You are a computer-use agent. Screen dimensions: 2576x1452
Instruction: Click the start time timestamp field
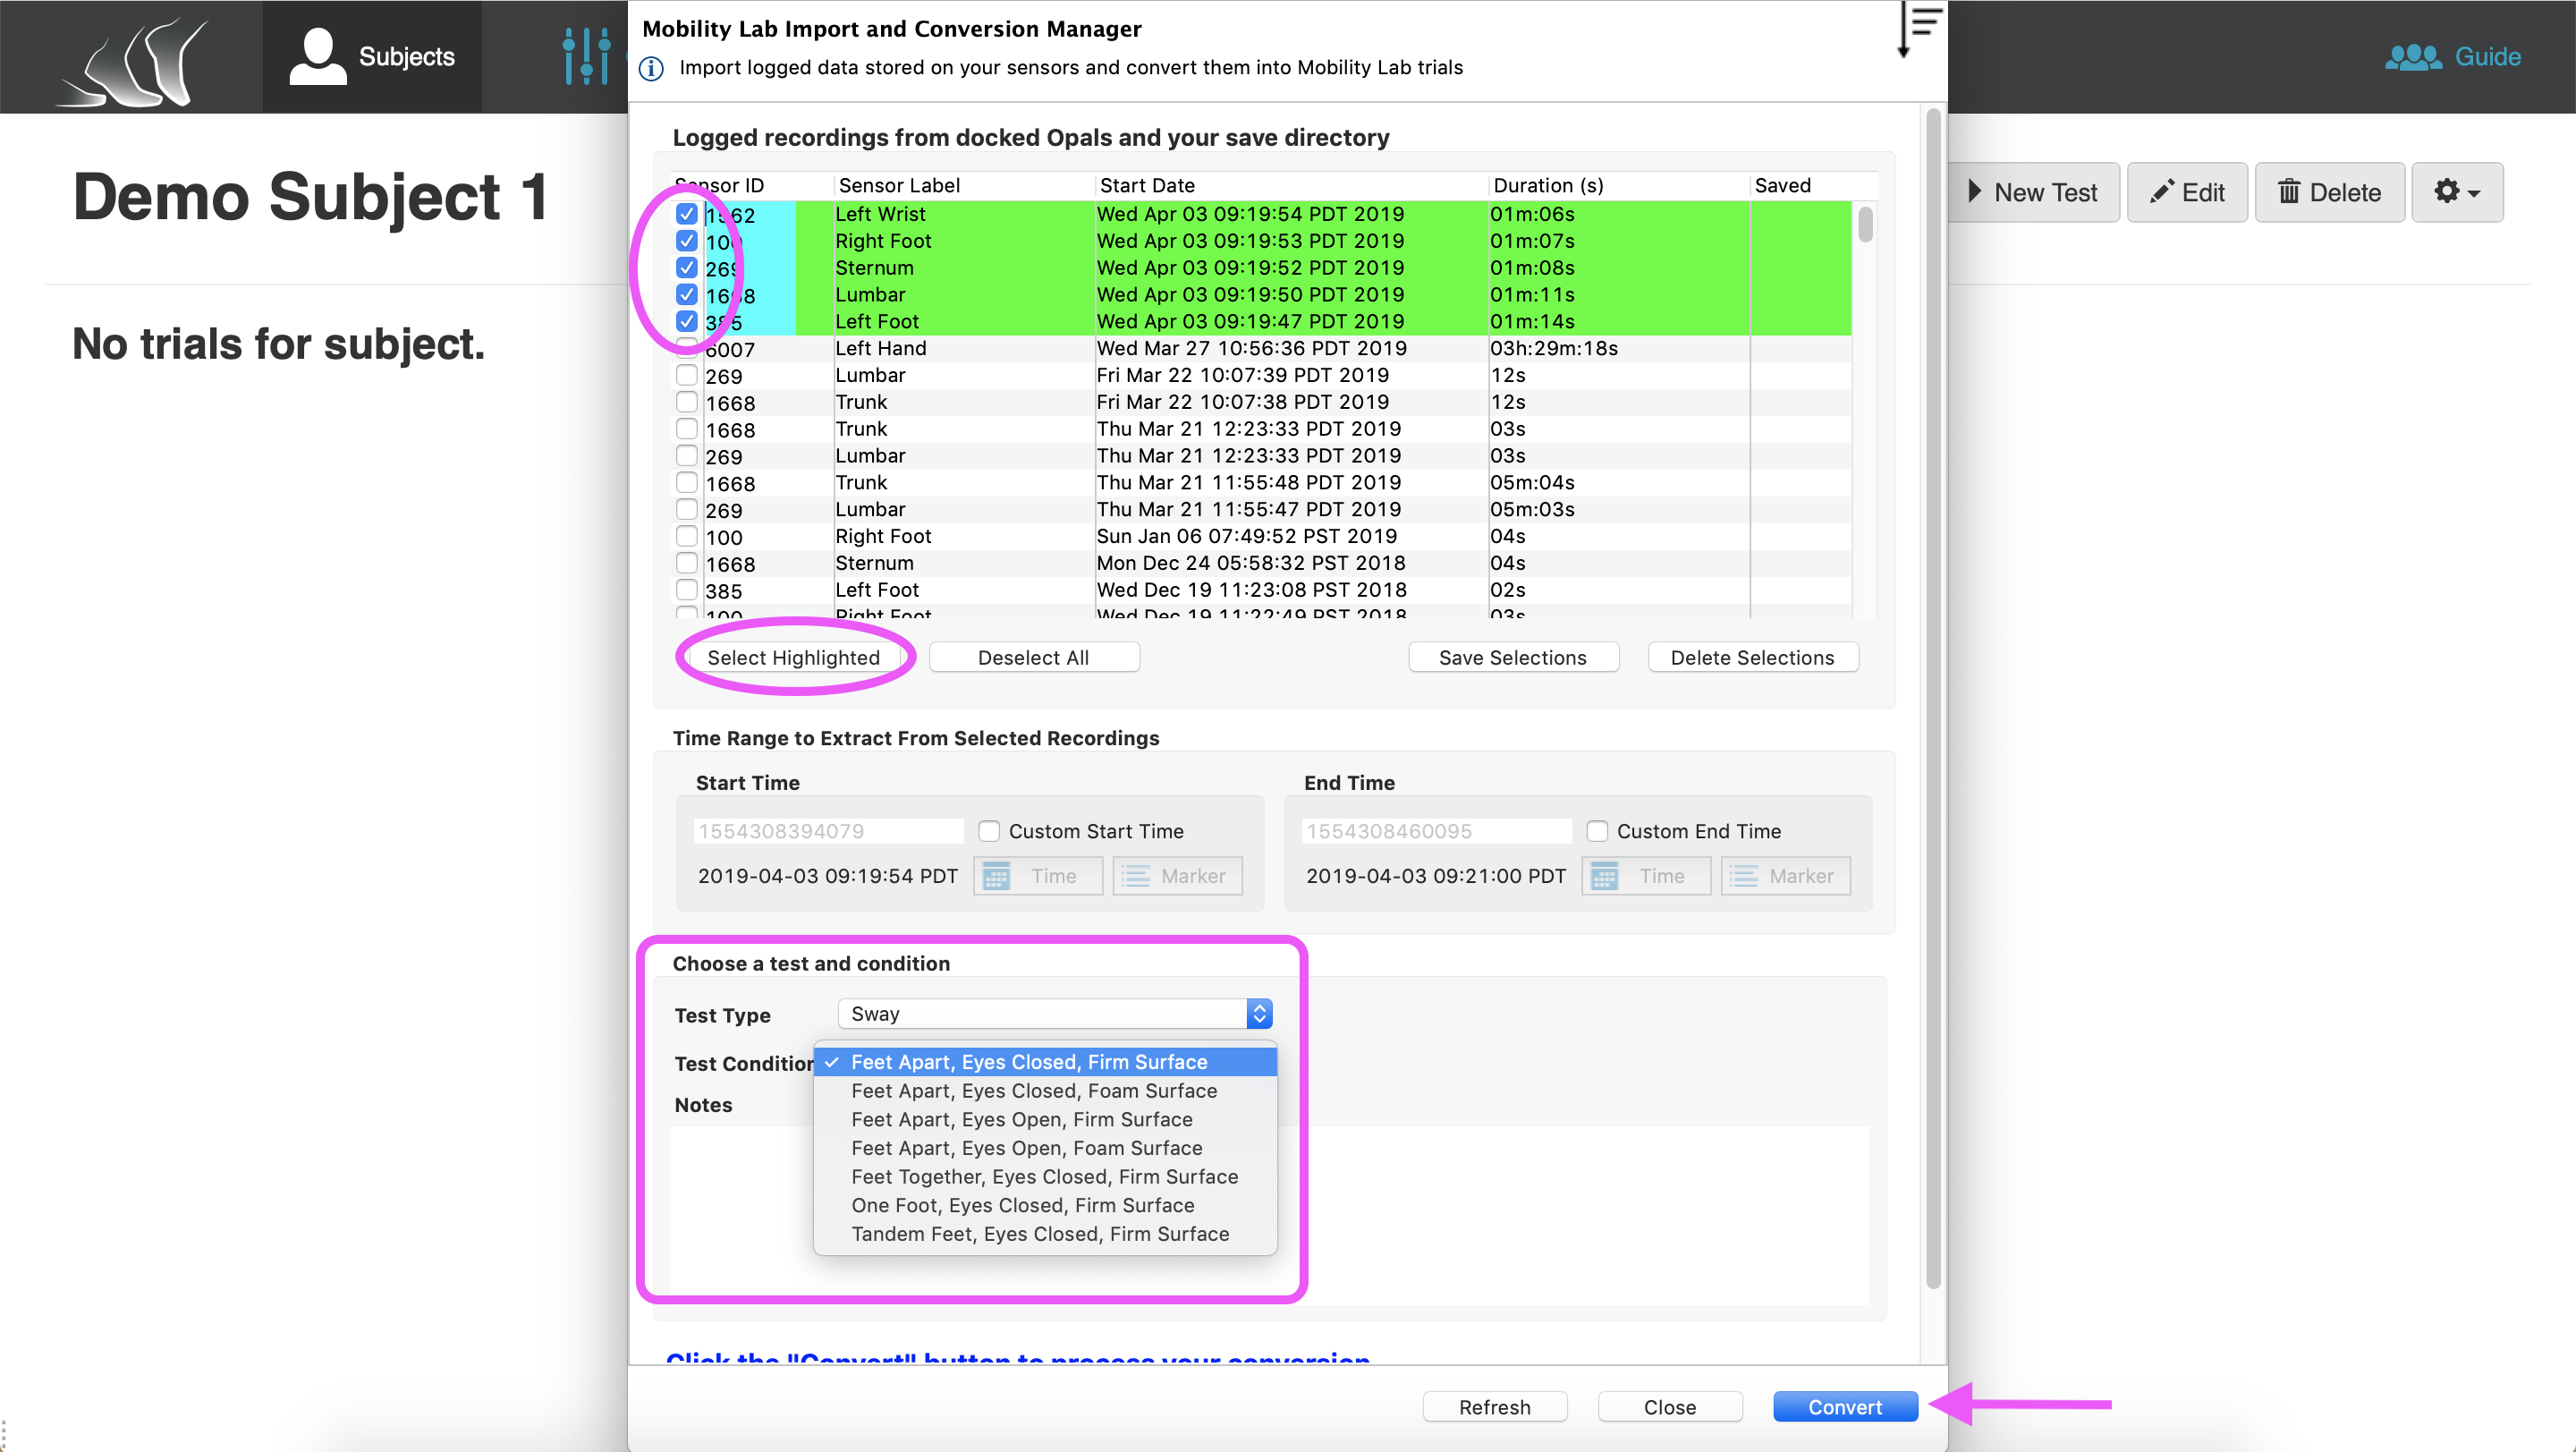[828, 831]
